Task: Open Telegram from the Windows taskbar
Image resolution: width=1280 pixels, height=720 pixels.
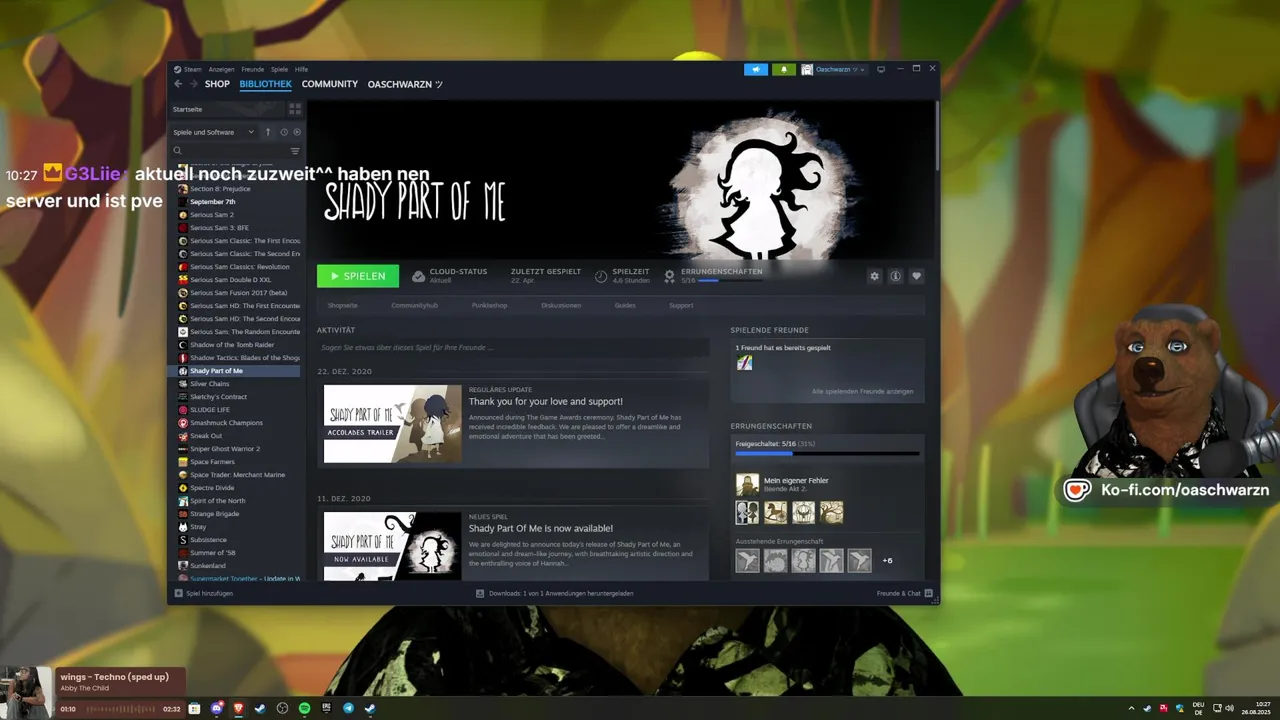Action: click(x=348, y=708)
